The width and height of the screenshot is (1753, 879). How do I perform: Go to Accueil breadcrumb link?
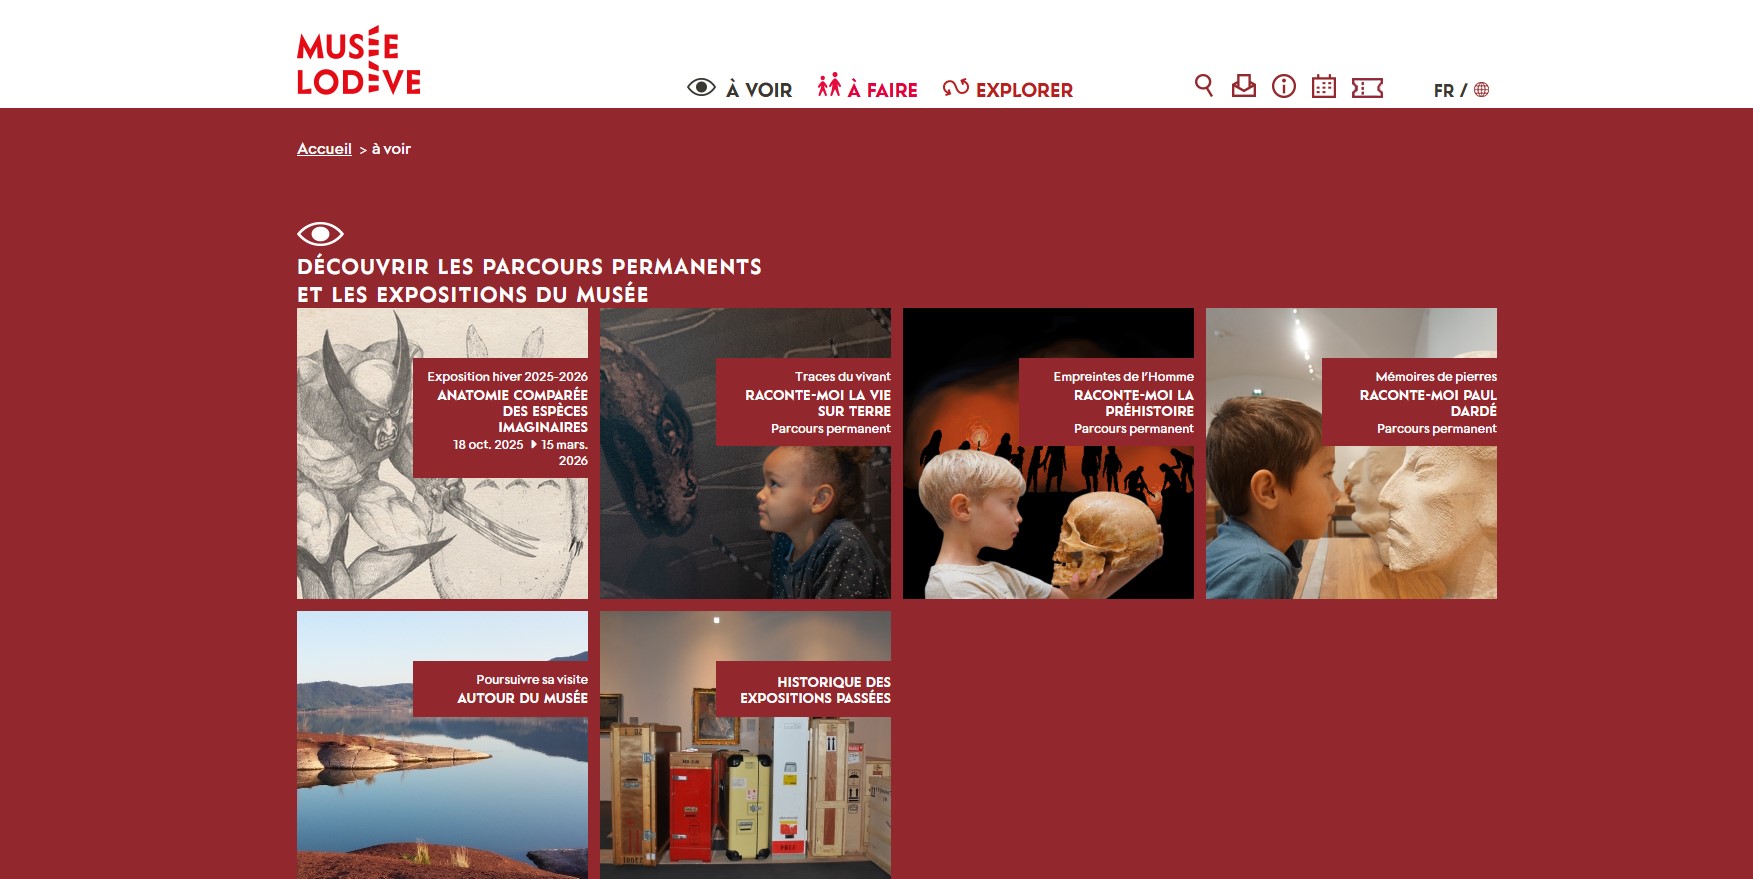324,149
